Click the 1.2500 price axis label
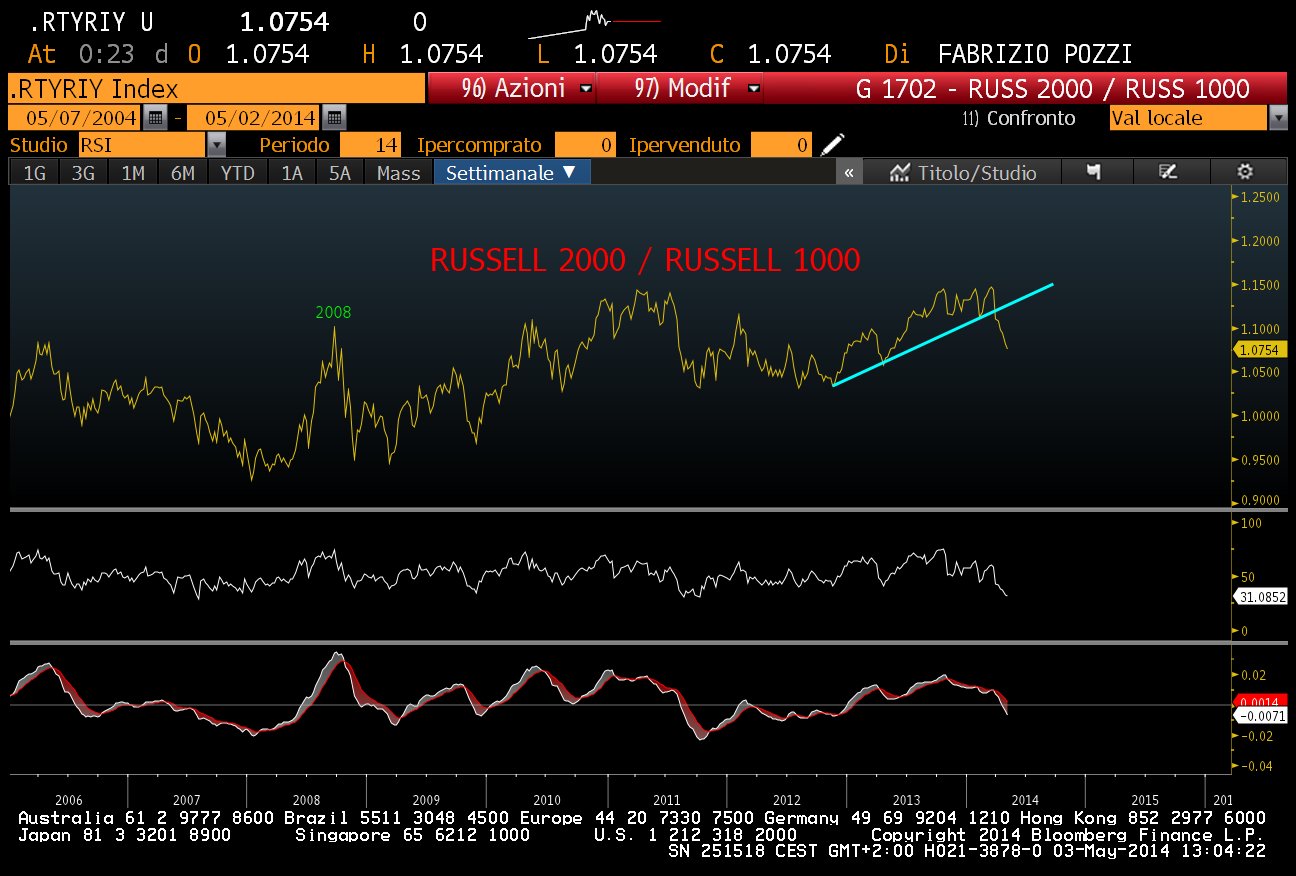 (x=1260, y=197)
